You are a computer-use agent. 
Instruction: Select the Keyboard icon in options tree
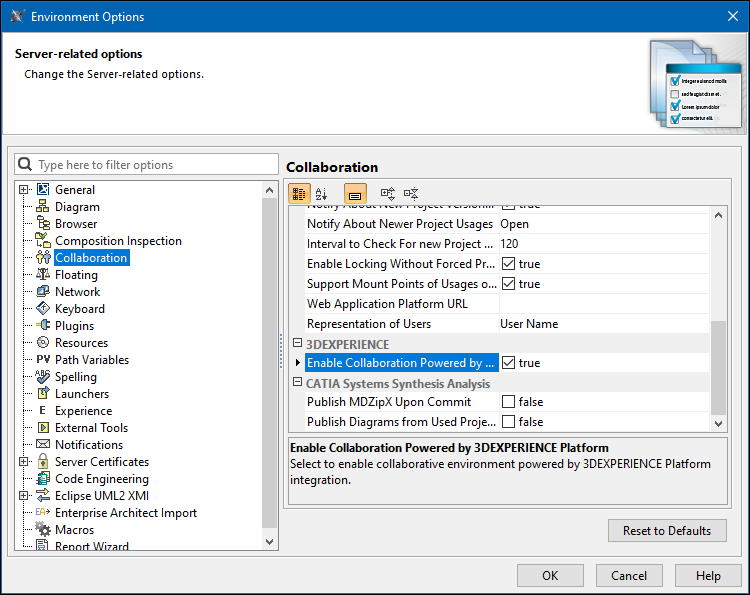click(x=43, y=309)
